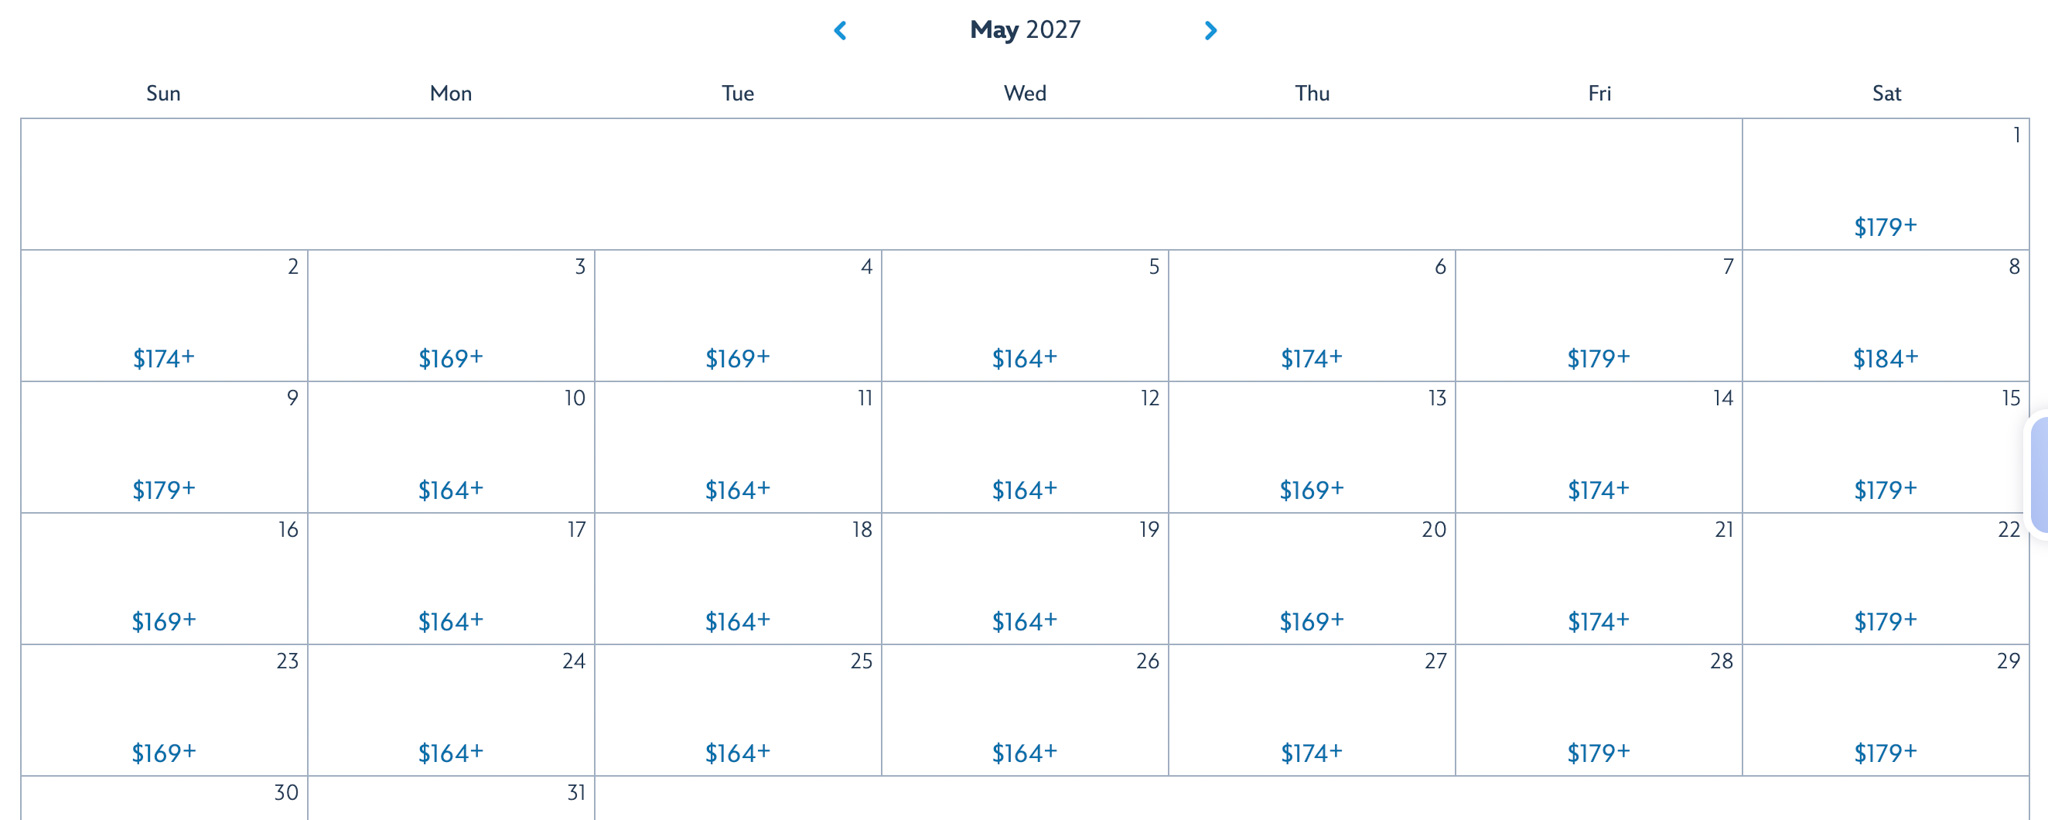The height and width of the screenshot is (820, 2048).
Task: Select Saturday May 29 at $179+
Action: [1885, 710]
